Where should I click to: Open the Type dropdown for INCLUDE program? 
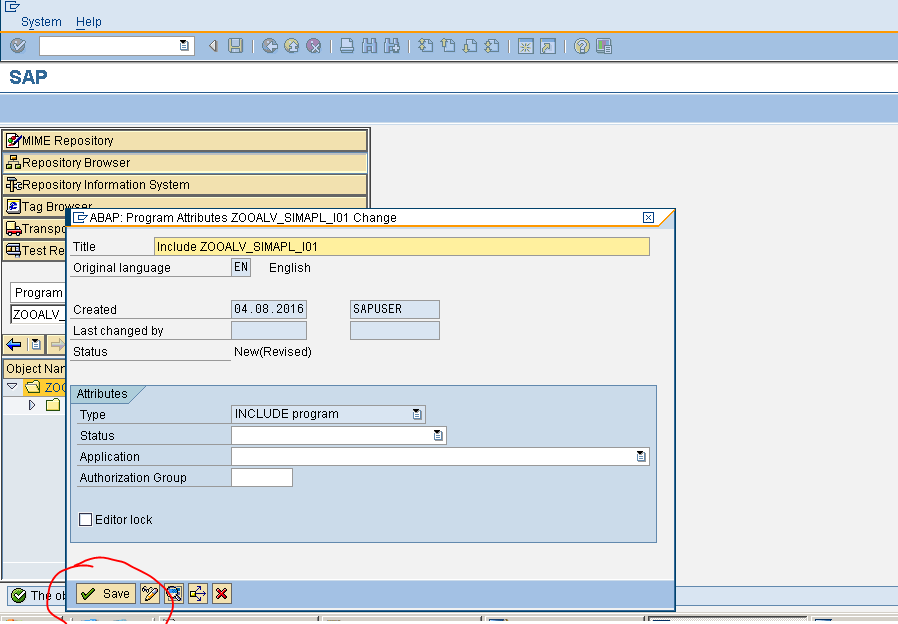(418, 414)
